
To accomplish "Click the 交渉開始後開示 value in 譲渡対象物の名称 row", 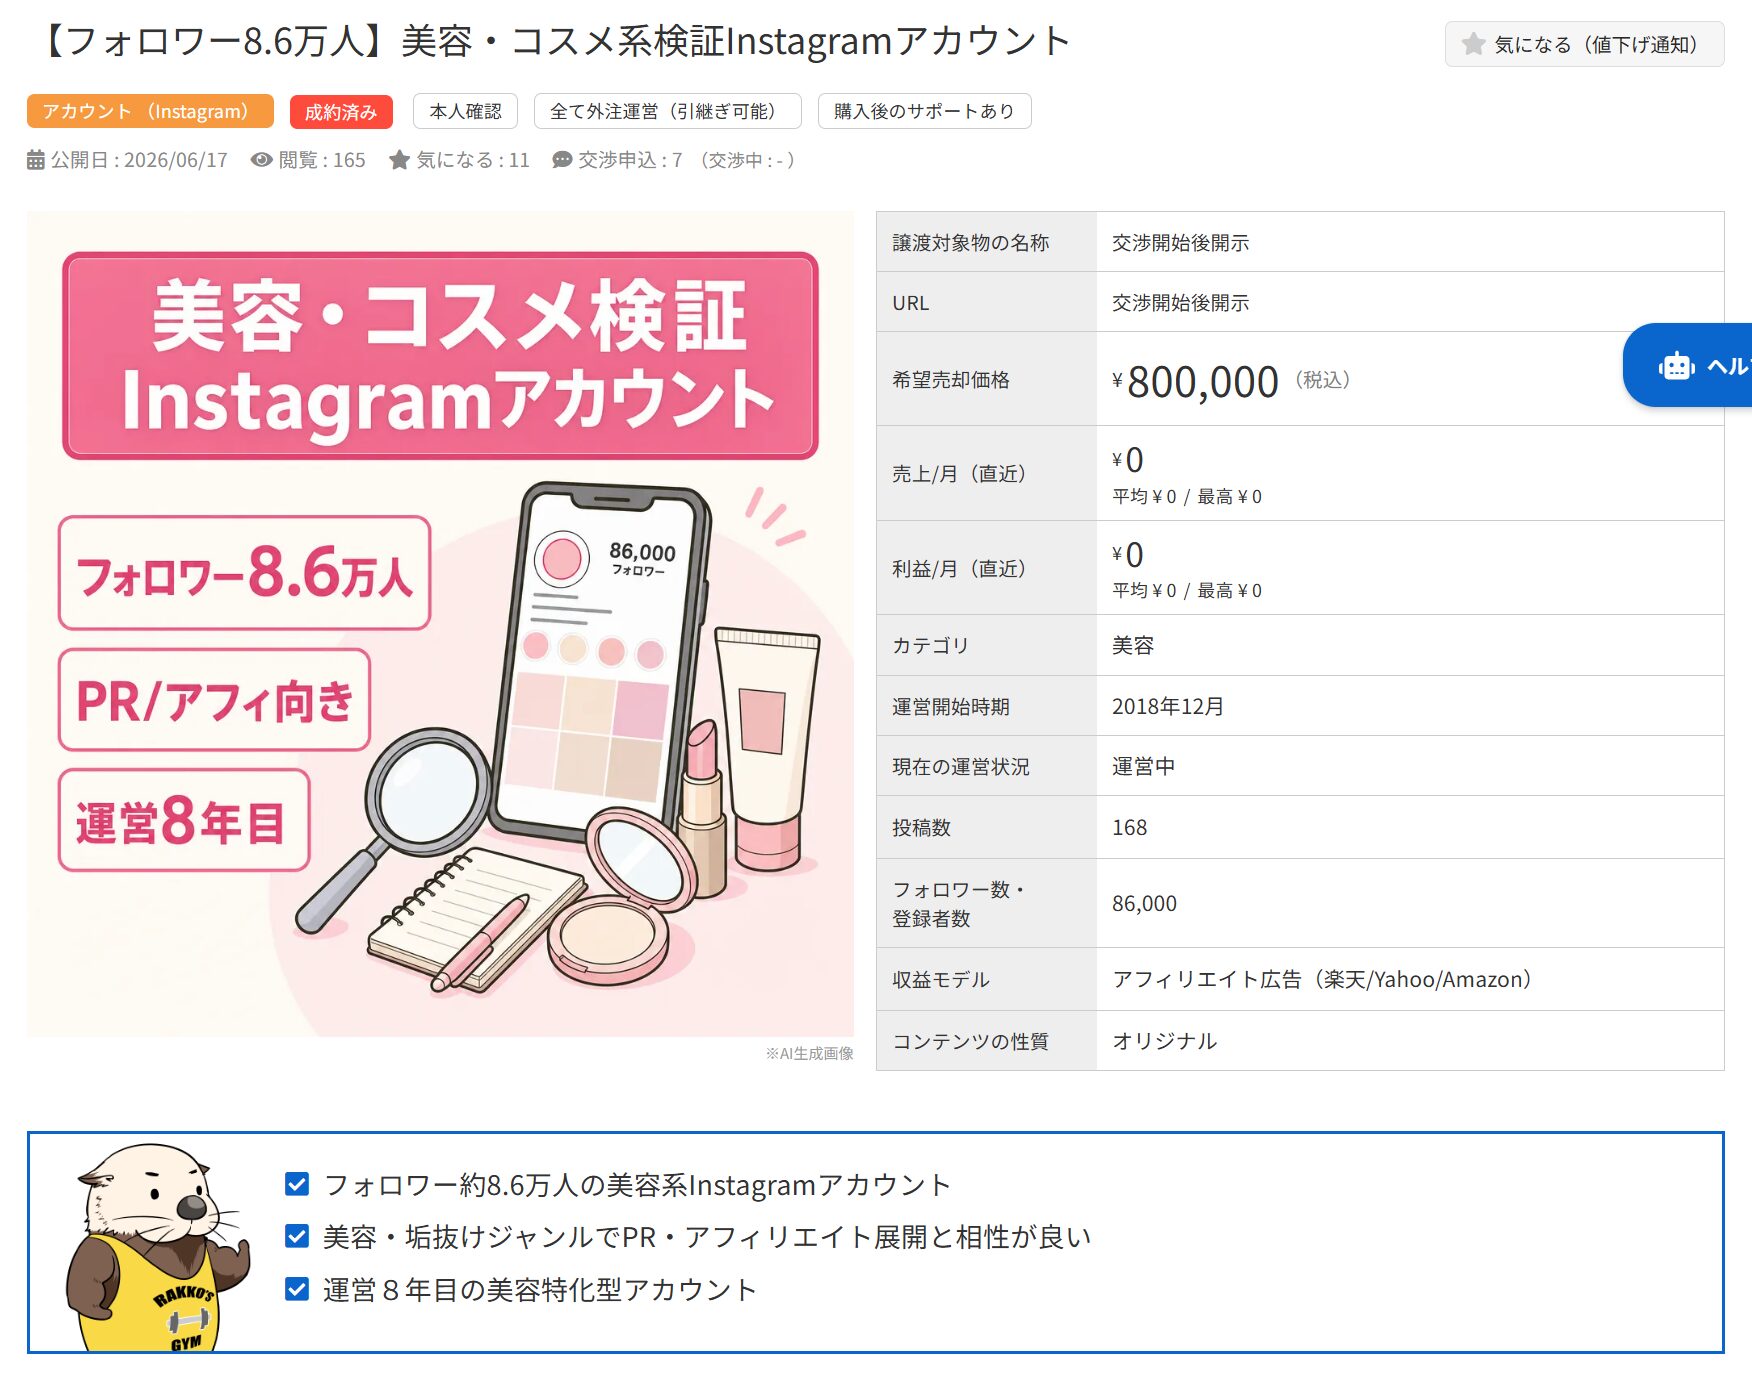I will (x=1180, y=243).
